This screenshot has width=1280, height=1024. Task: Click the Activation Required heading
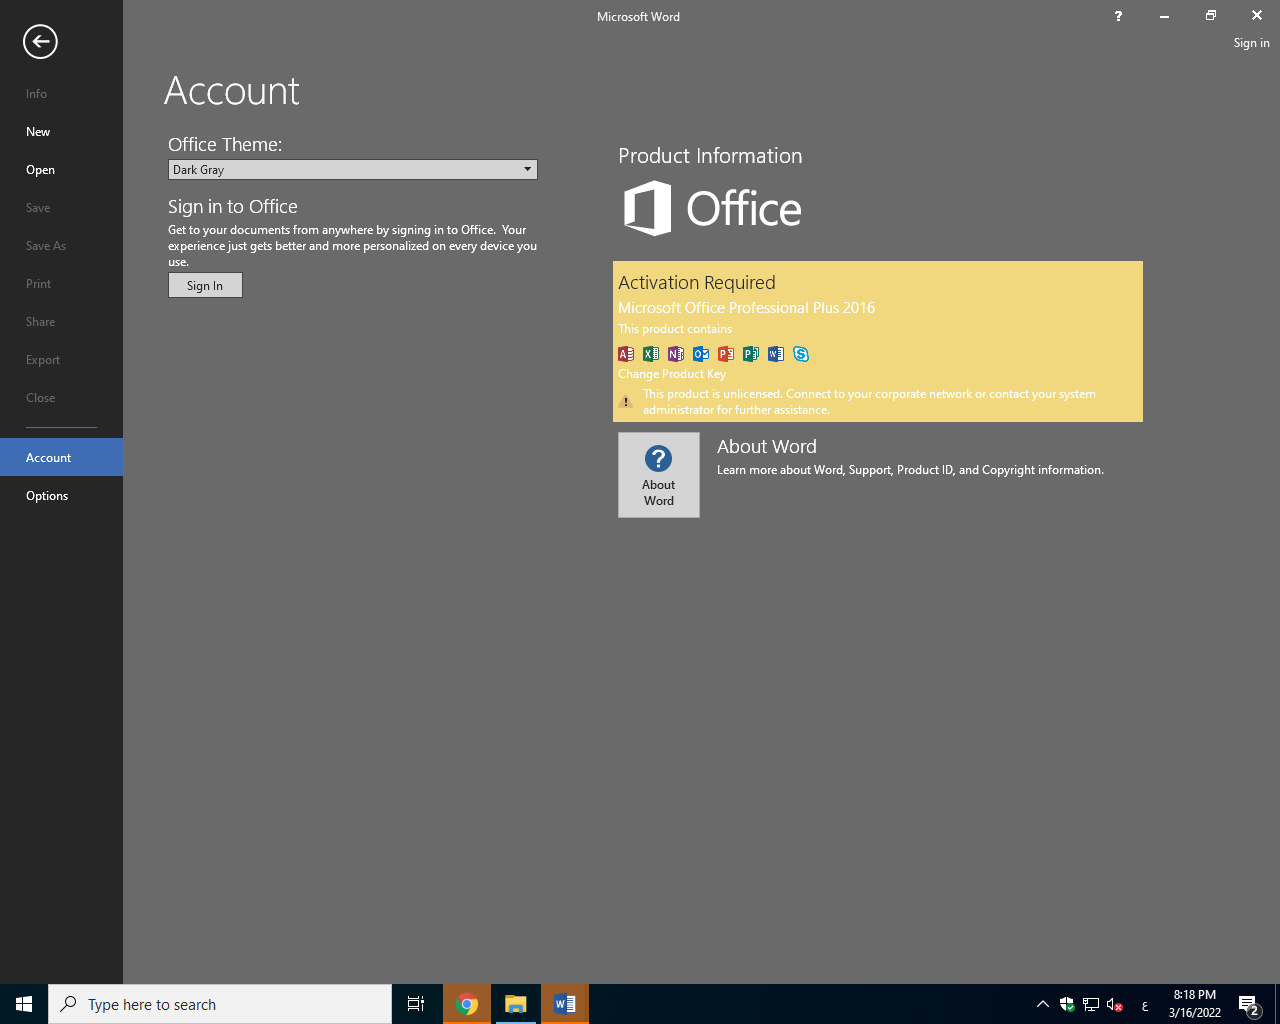[x=697, y=283]
